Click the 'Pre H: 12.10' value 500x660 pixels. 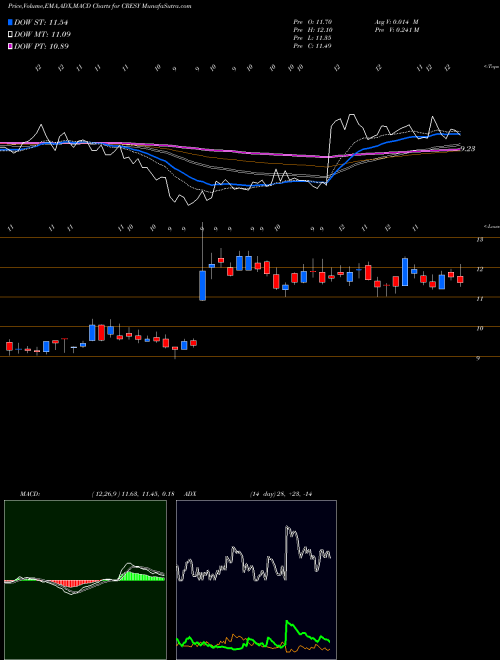(x=312, y=30)
